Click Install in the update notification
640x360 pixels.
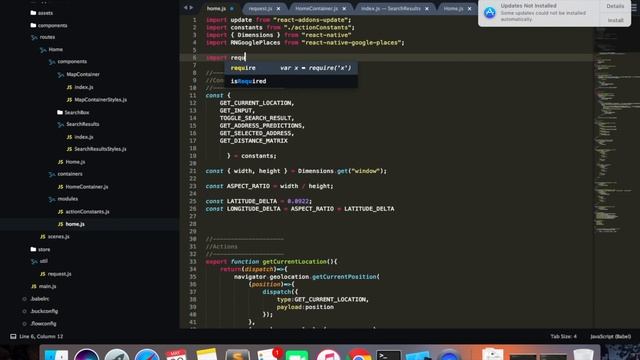point(615,20)
